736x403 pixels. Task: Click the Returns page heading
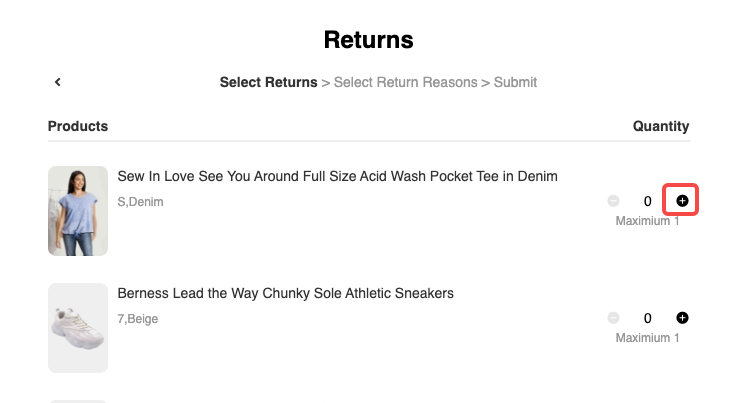[x=368, y=40]
